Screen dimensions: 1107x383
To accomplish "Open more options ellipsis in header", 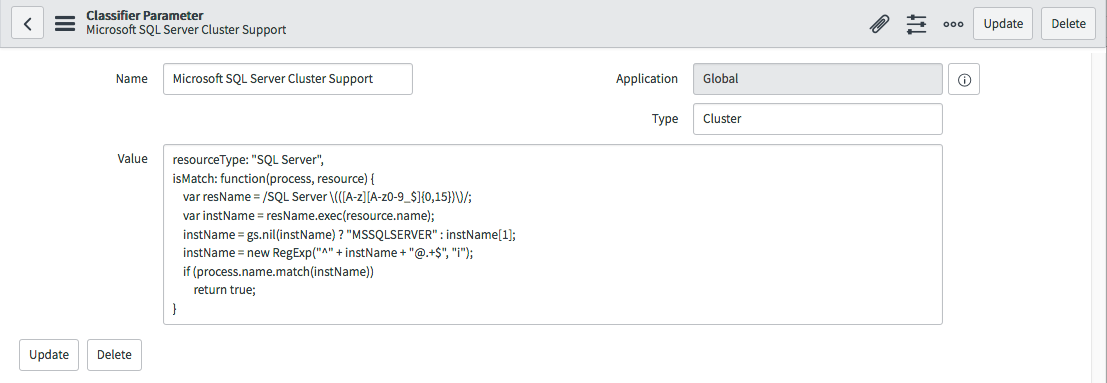I will (953, 24).
